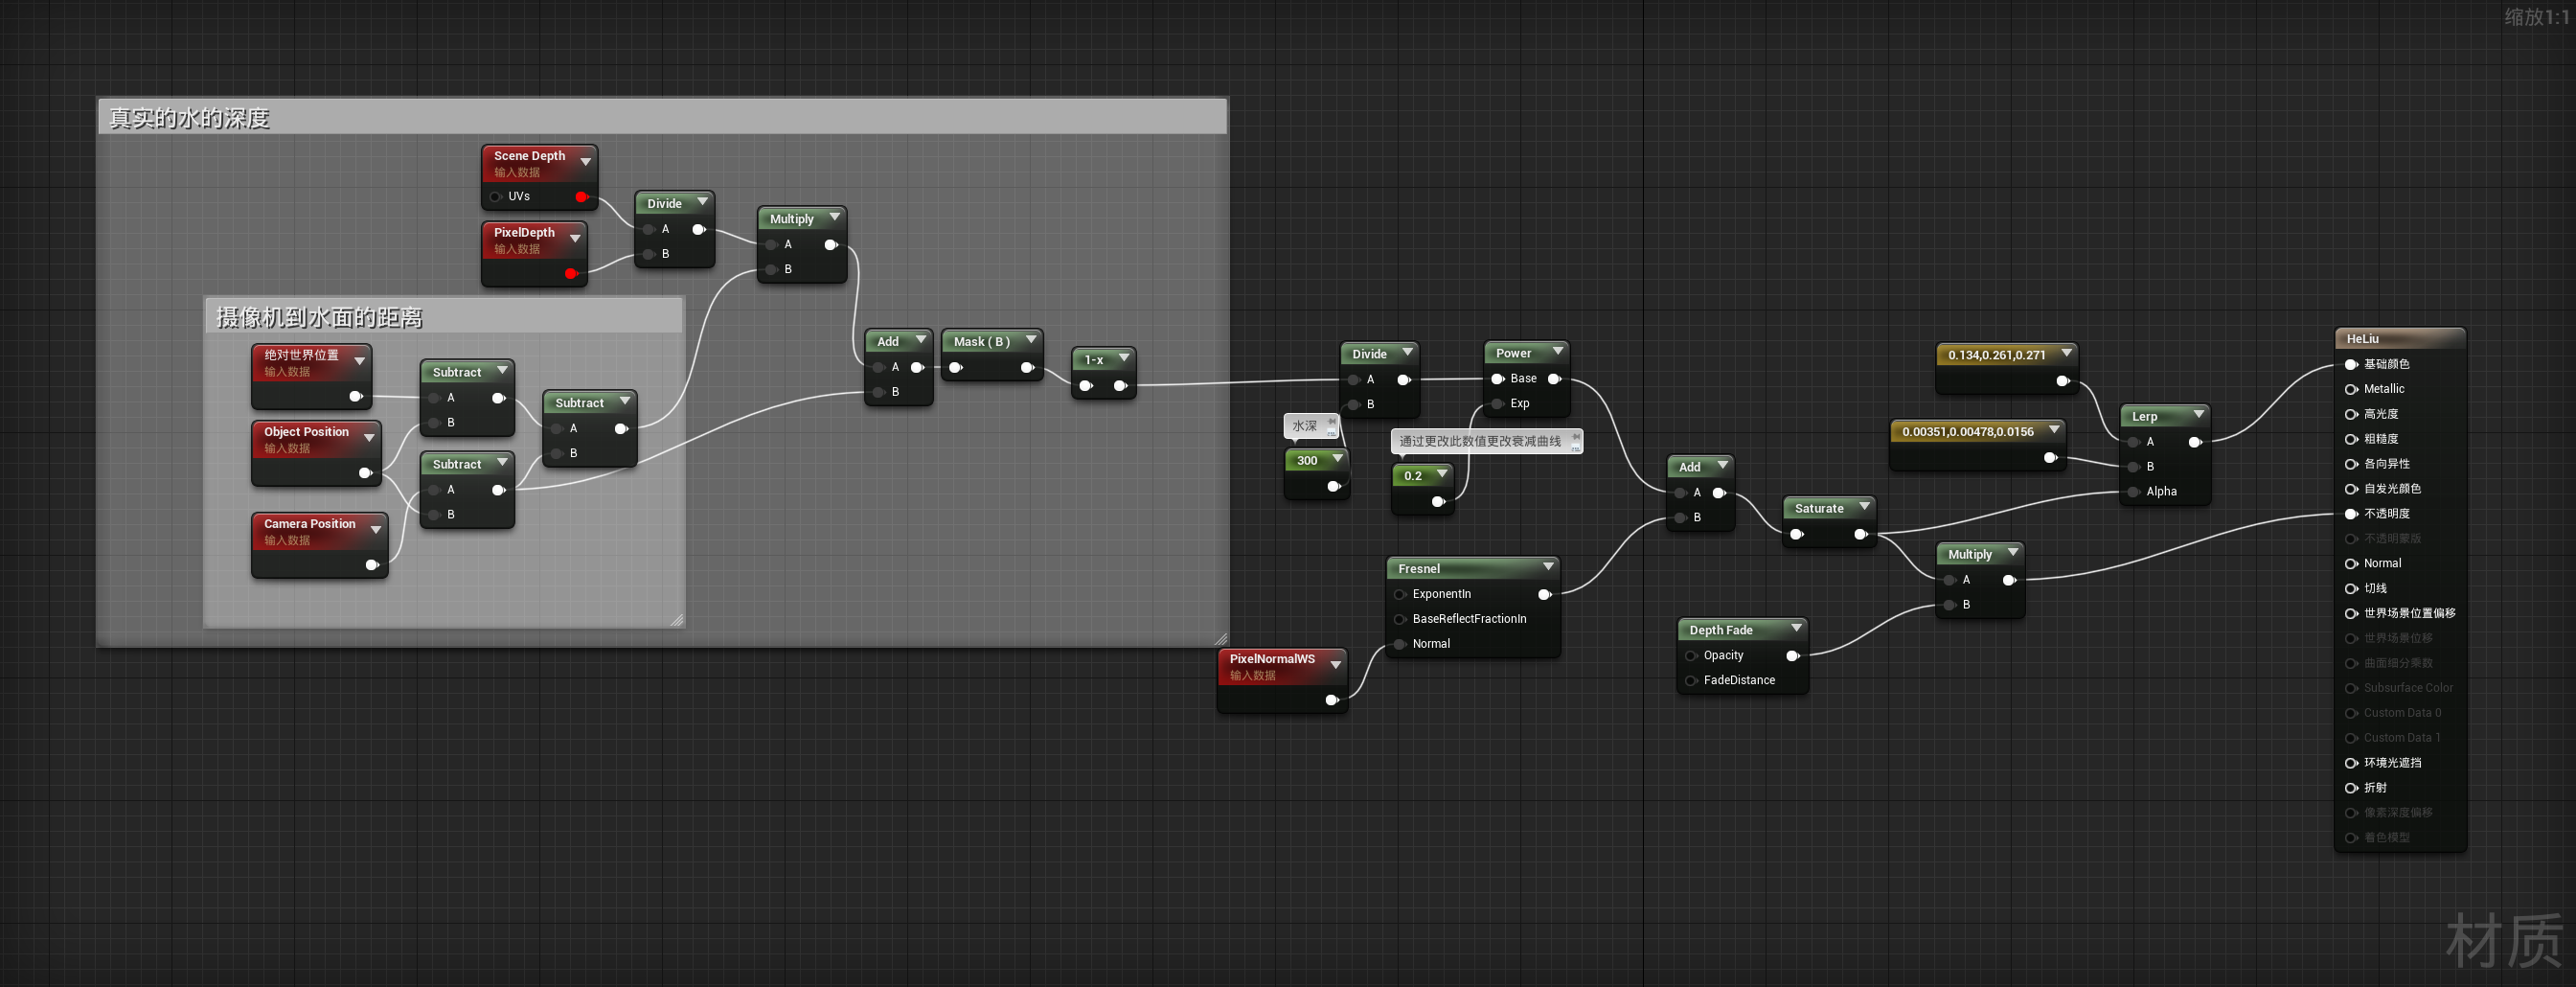Click the 各向异性 pin on HeLiu
The image size is (2576, 987).
[2351, 464]
